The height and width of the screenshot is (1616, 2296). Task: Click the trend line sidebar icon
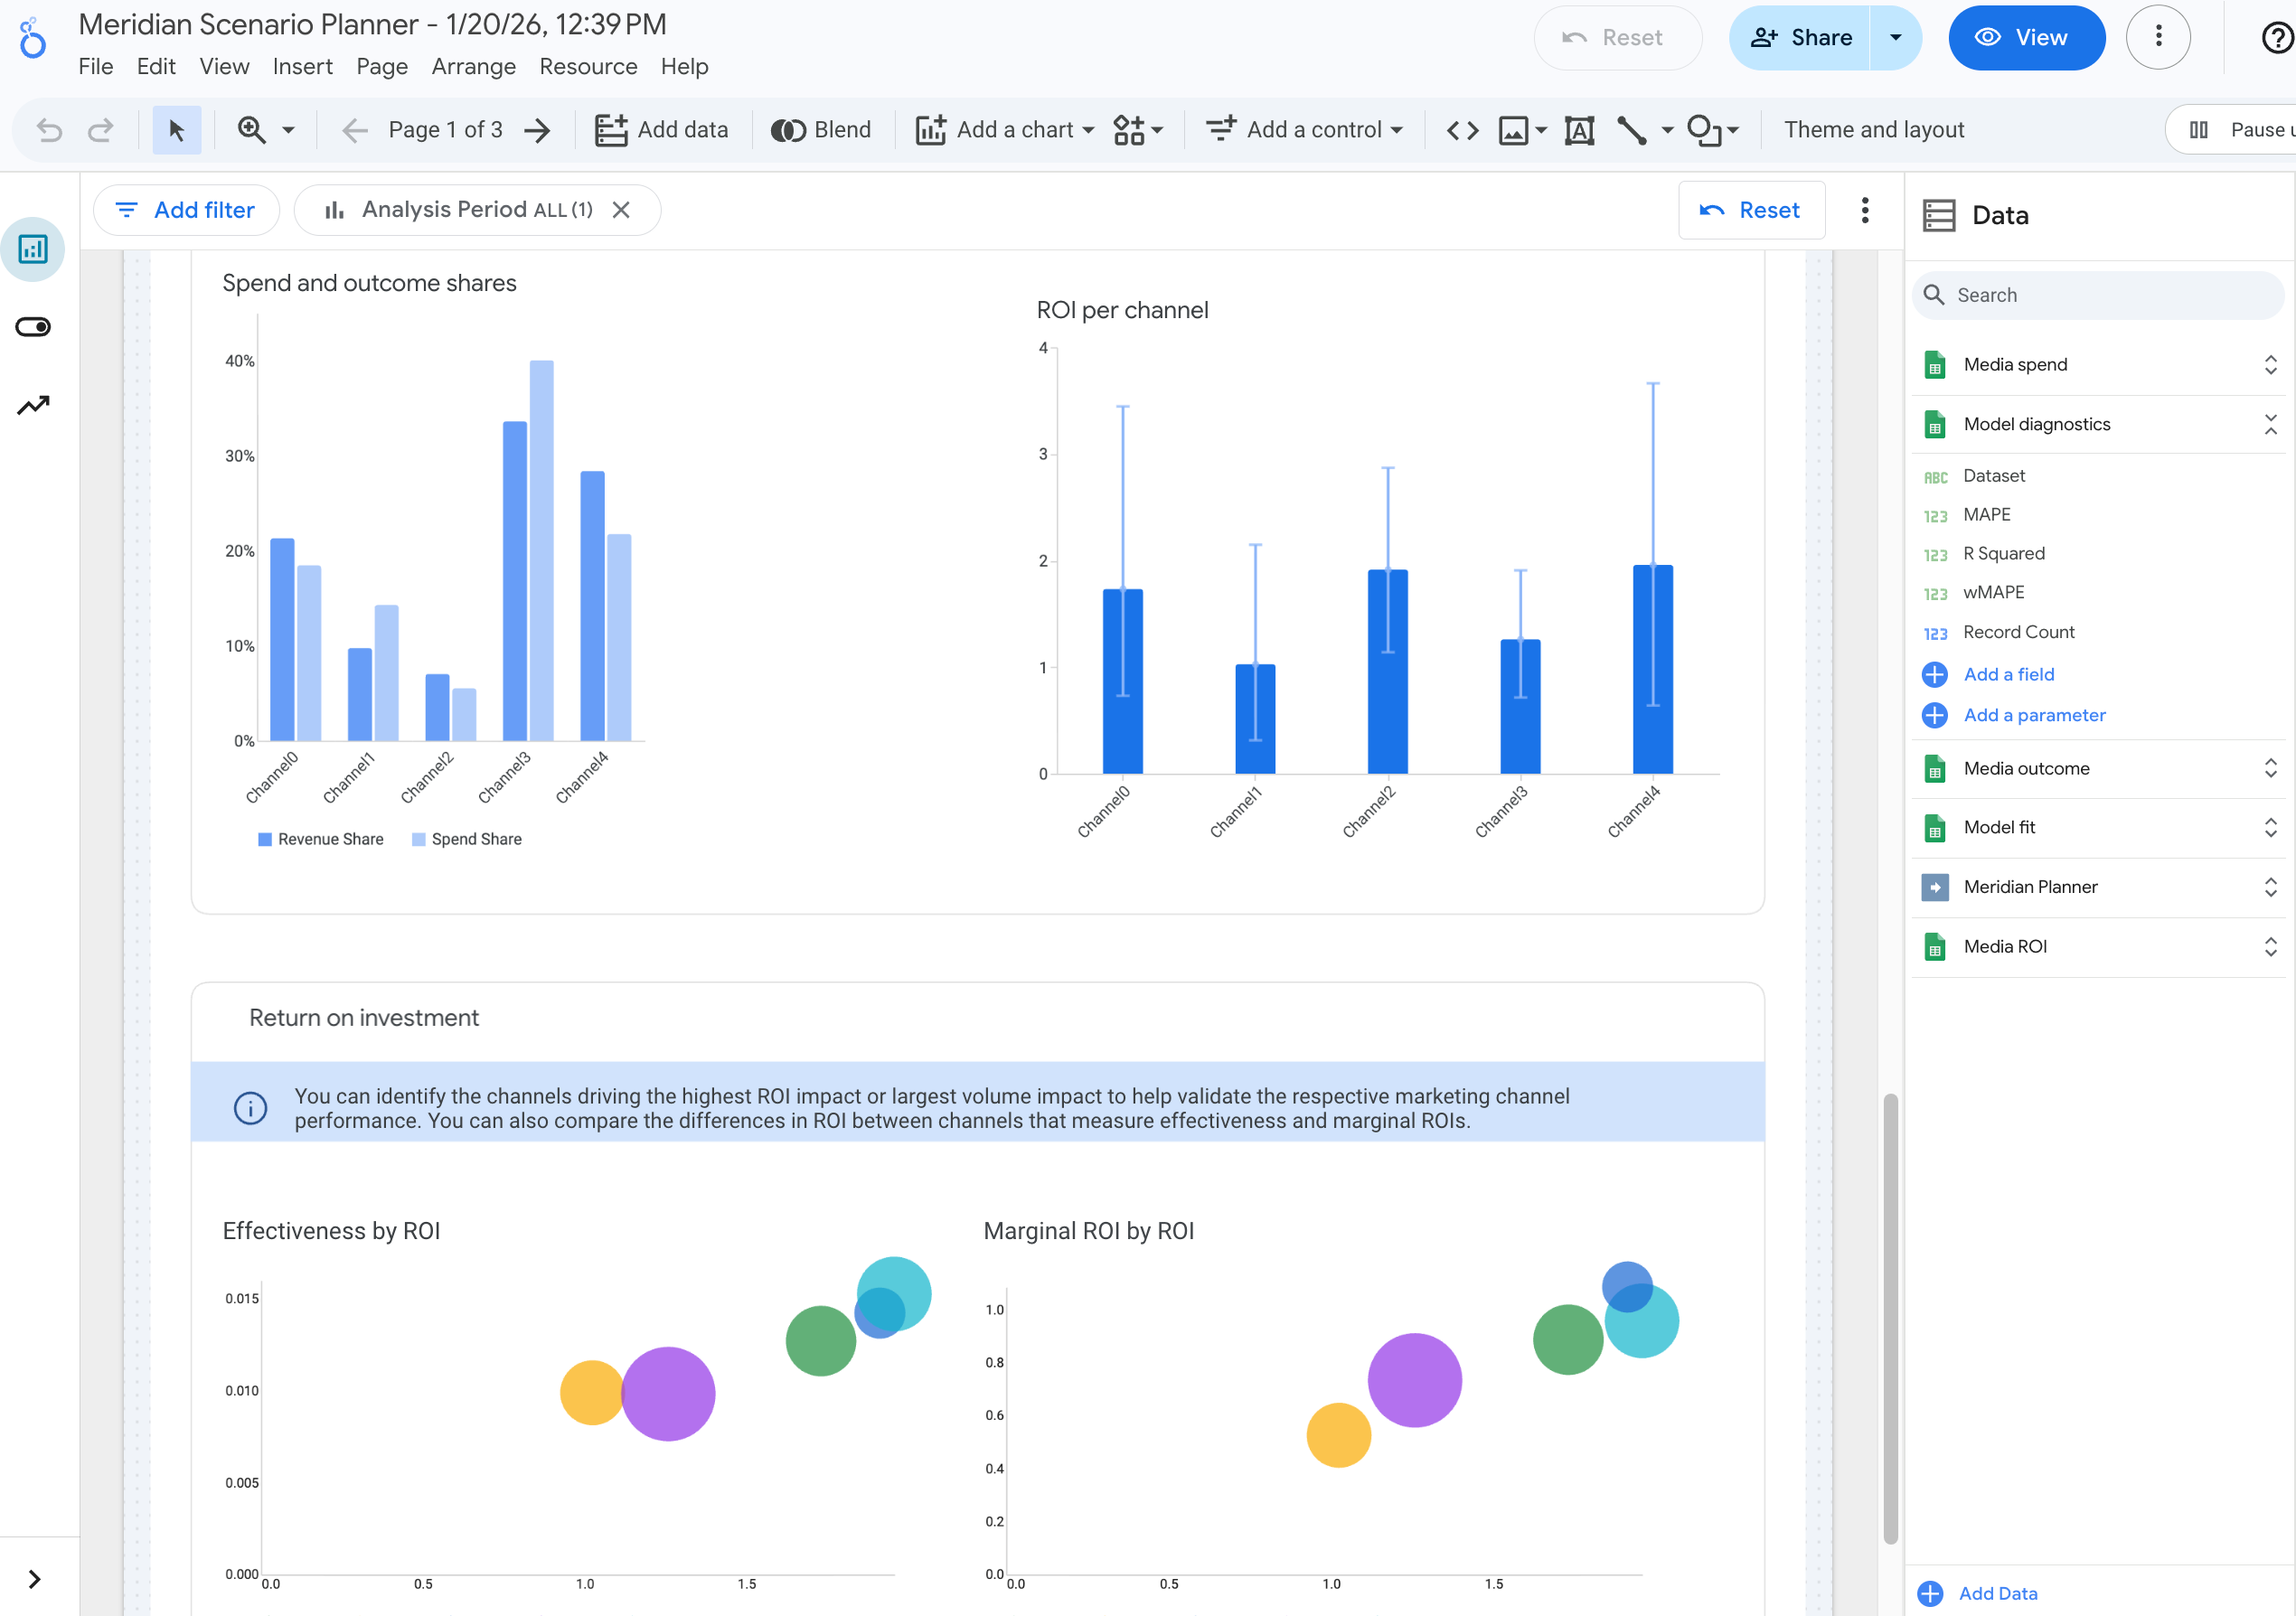pyautogui.click(x=33, y=405)
